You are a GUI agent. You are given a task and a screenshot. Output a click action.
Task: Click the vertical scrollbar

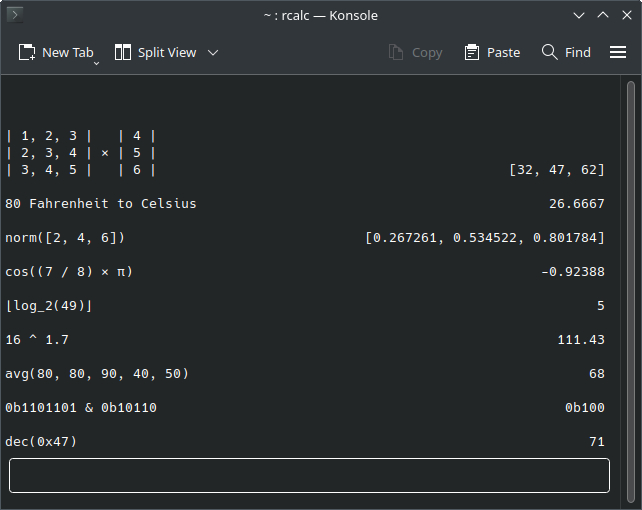pyautogui.click(x=631, y=291)
